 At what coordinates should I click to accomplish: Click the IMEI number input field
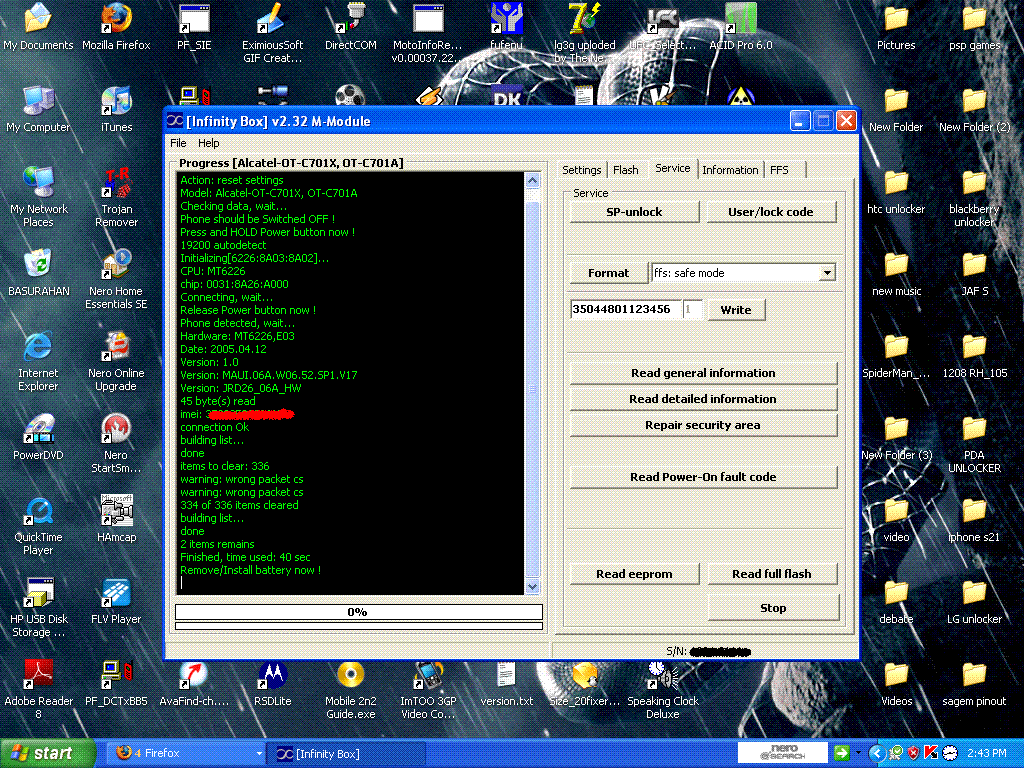624,310
